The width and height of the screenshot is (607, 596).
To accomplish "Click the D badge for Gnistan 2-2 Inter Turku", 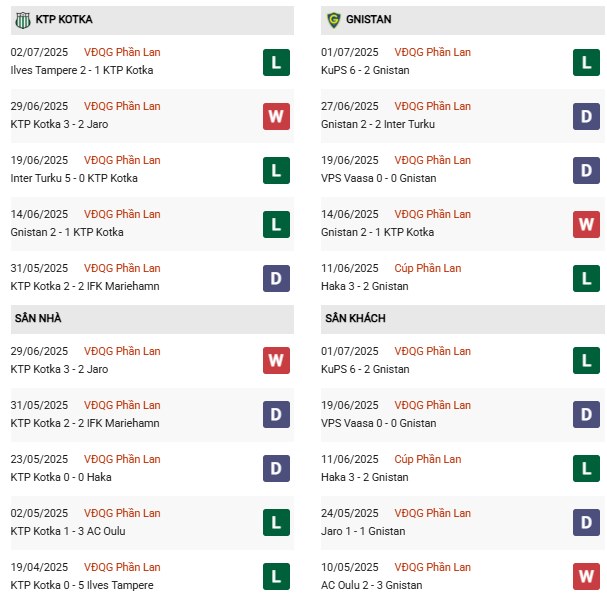I will (586, 116).
